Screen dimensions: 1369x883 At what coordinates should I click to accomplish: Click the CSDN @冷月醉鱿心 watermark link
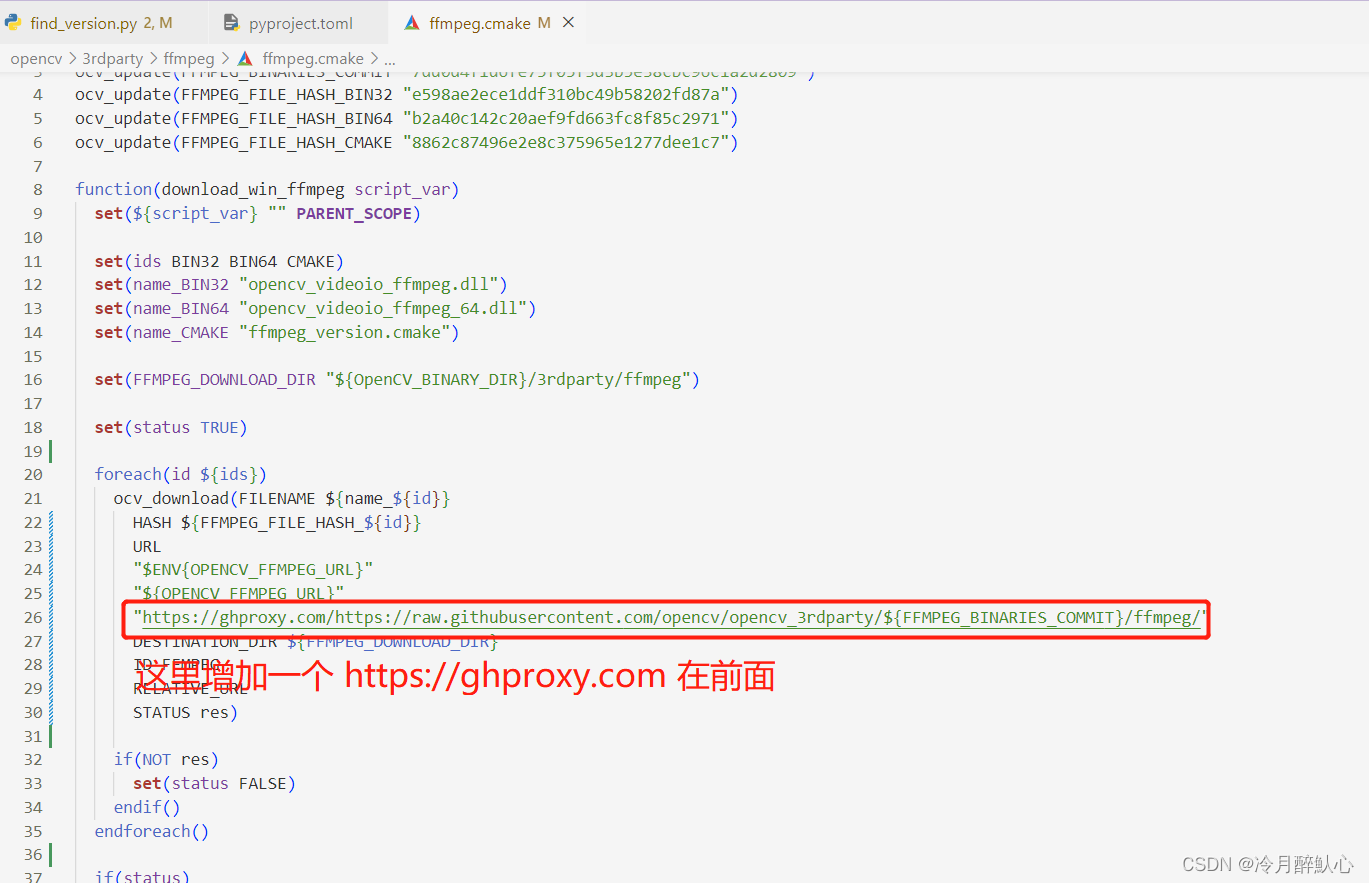1267,863
